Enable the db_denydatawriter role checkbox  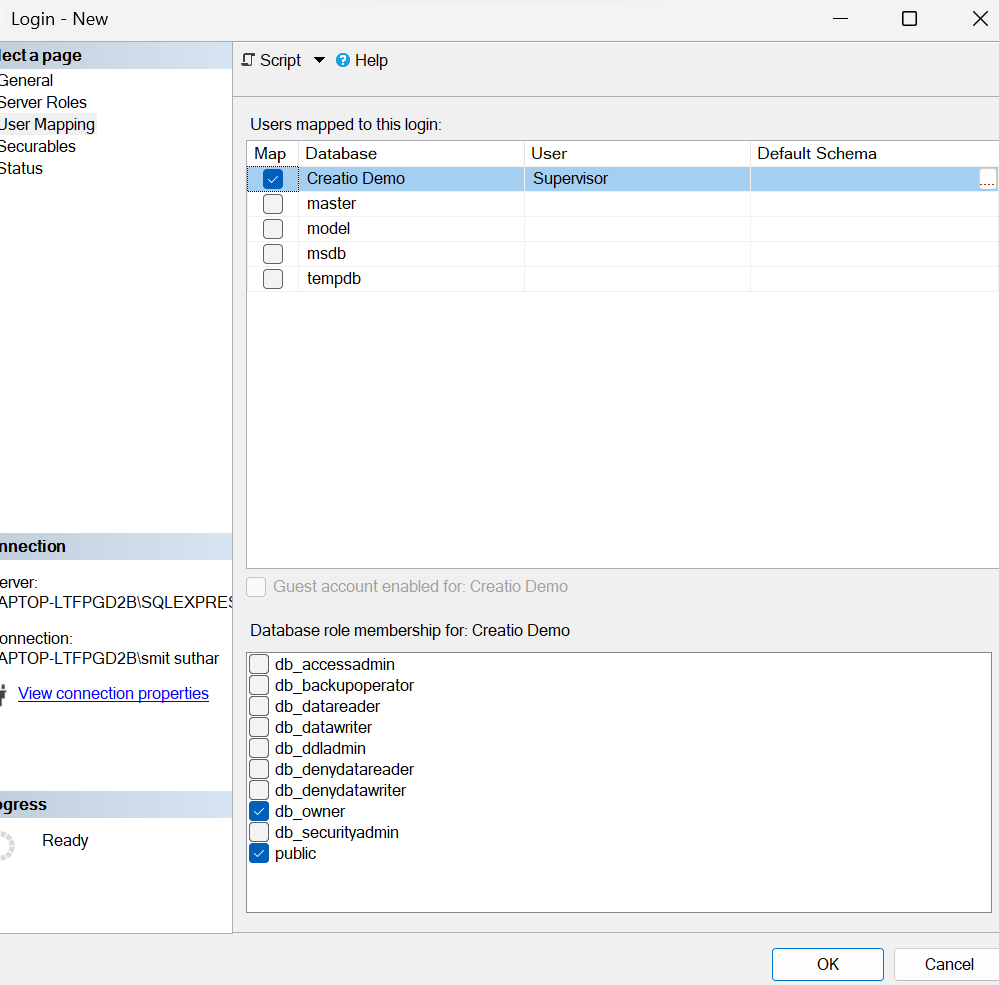tap(259, 790)
